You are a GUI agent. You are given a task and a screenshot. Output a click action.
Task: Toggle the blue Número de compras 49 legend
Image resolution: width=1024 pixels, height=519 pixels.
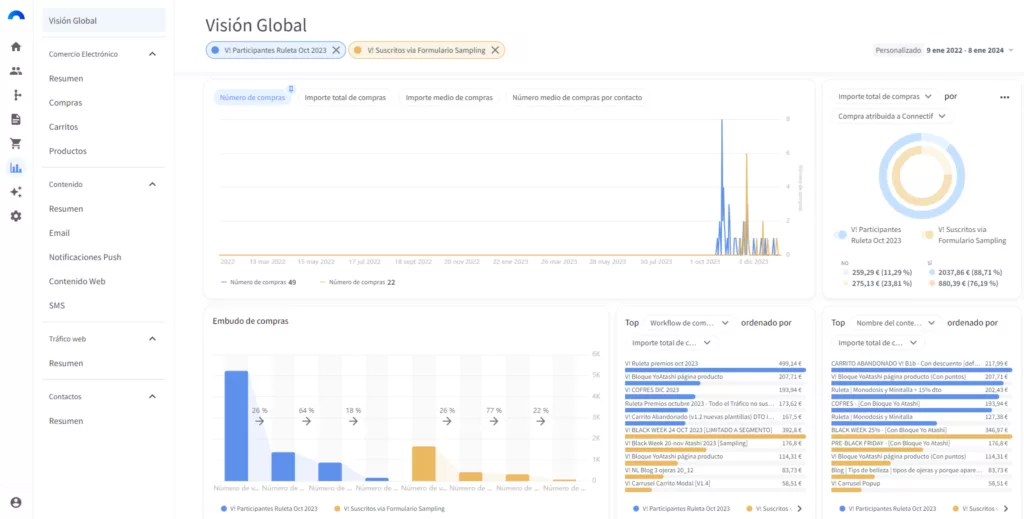[259, 283]
